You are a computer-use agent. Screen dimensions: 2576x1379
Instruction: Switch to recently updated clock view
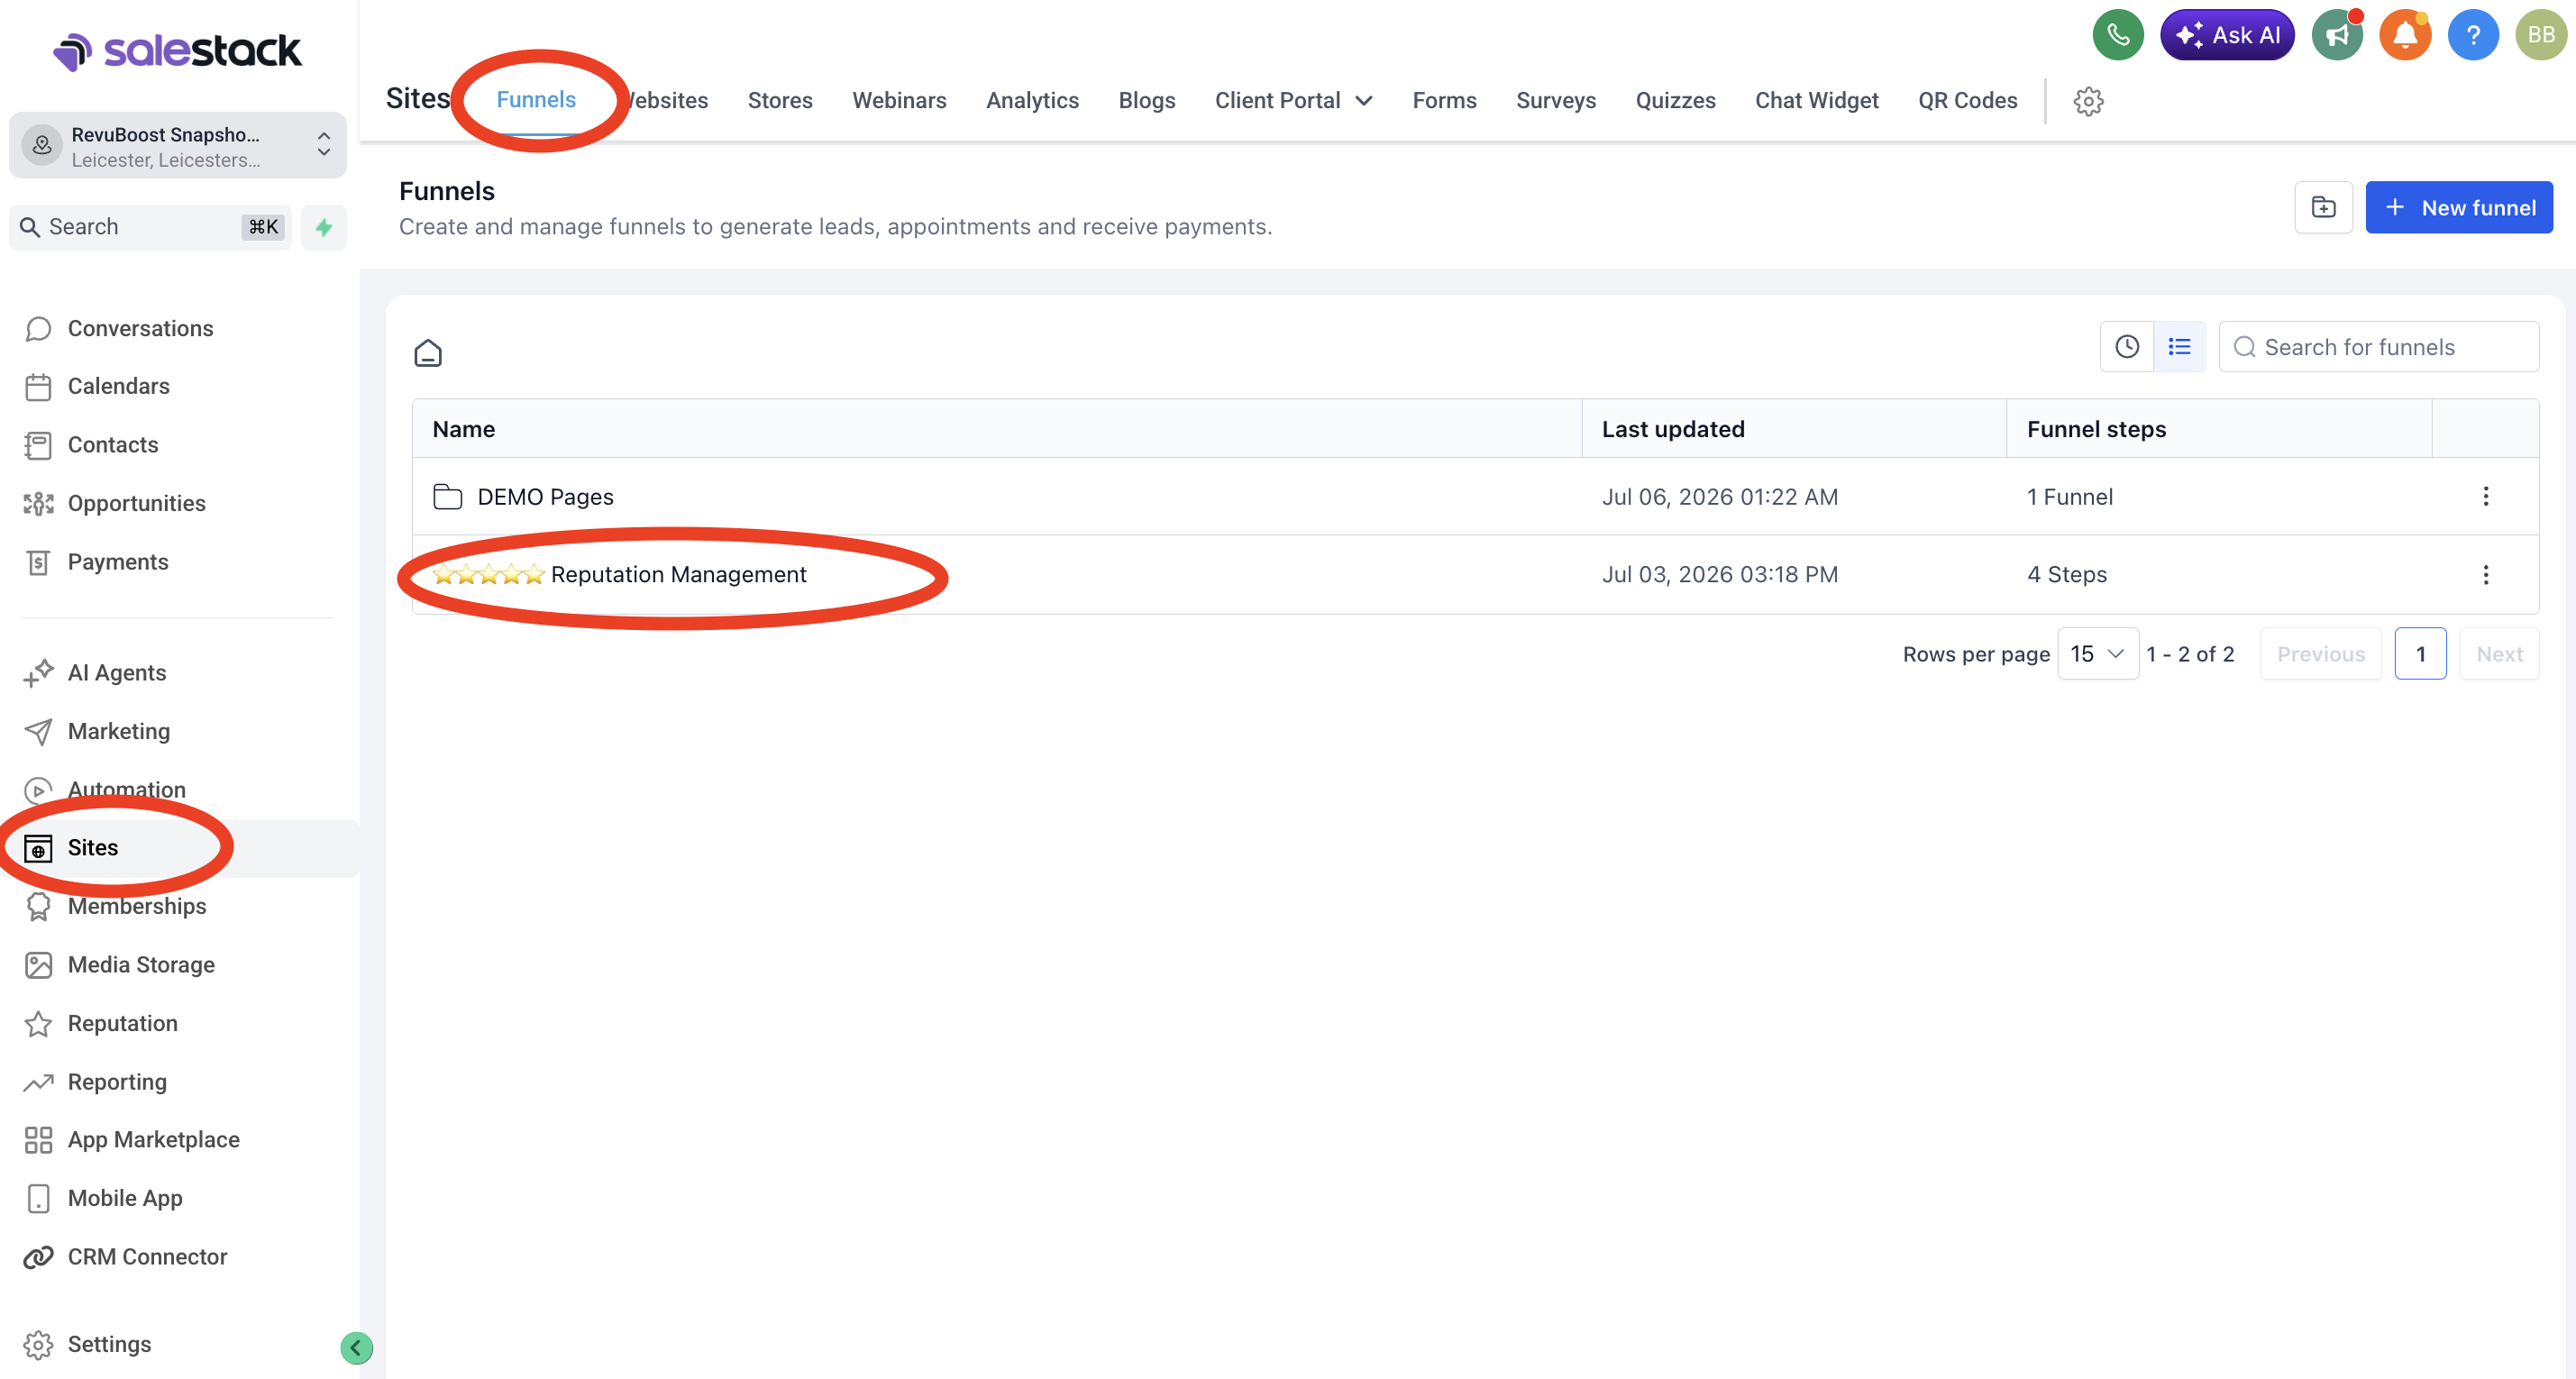coord(2127,347)
